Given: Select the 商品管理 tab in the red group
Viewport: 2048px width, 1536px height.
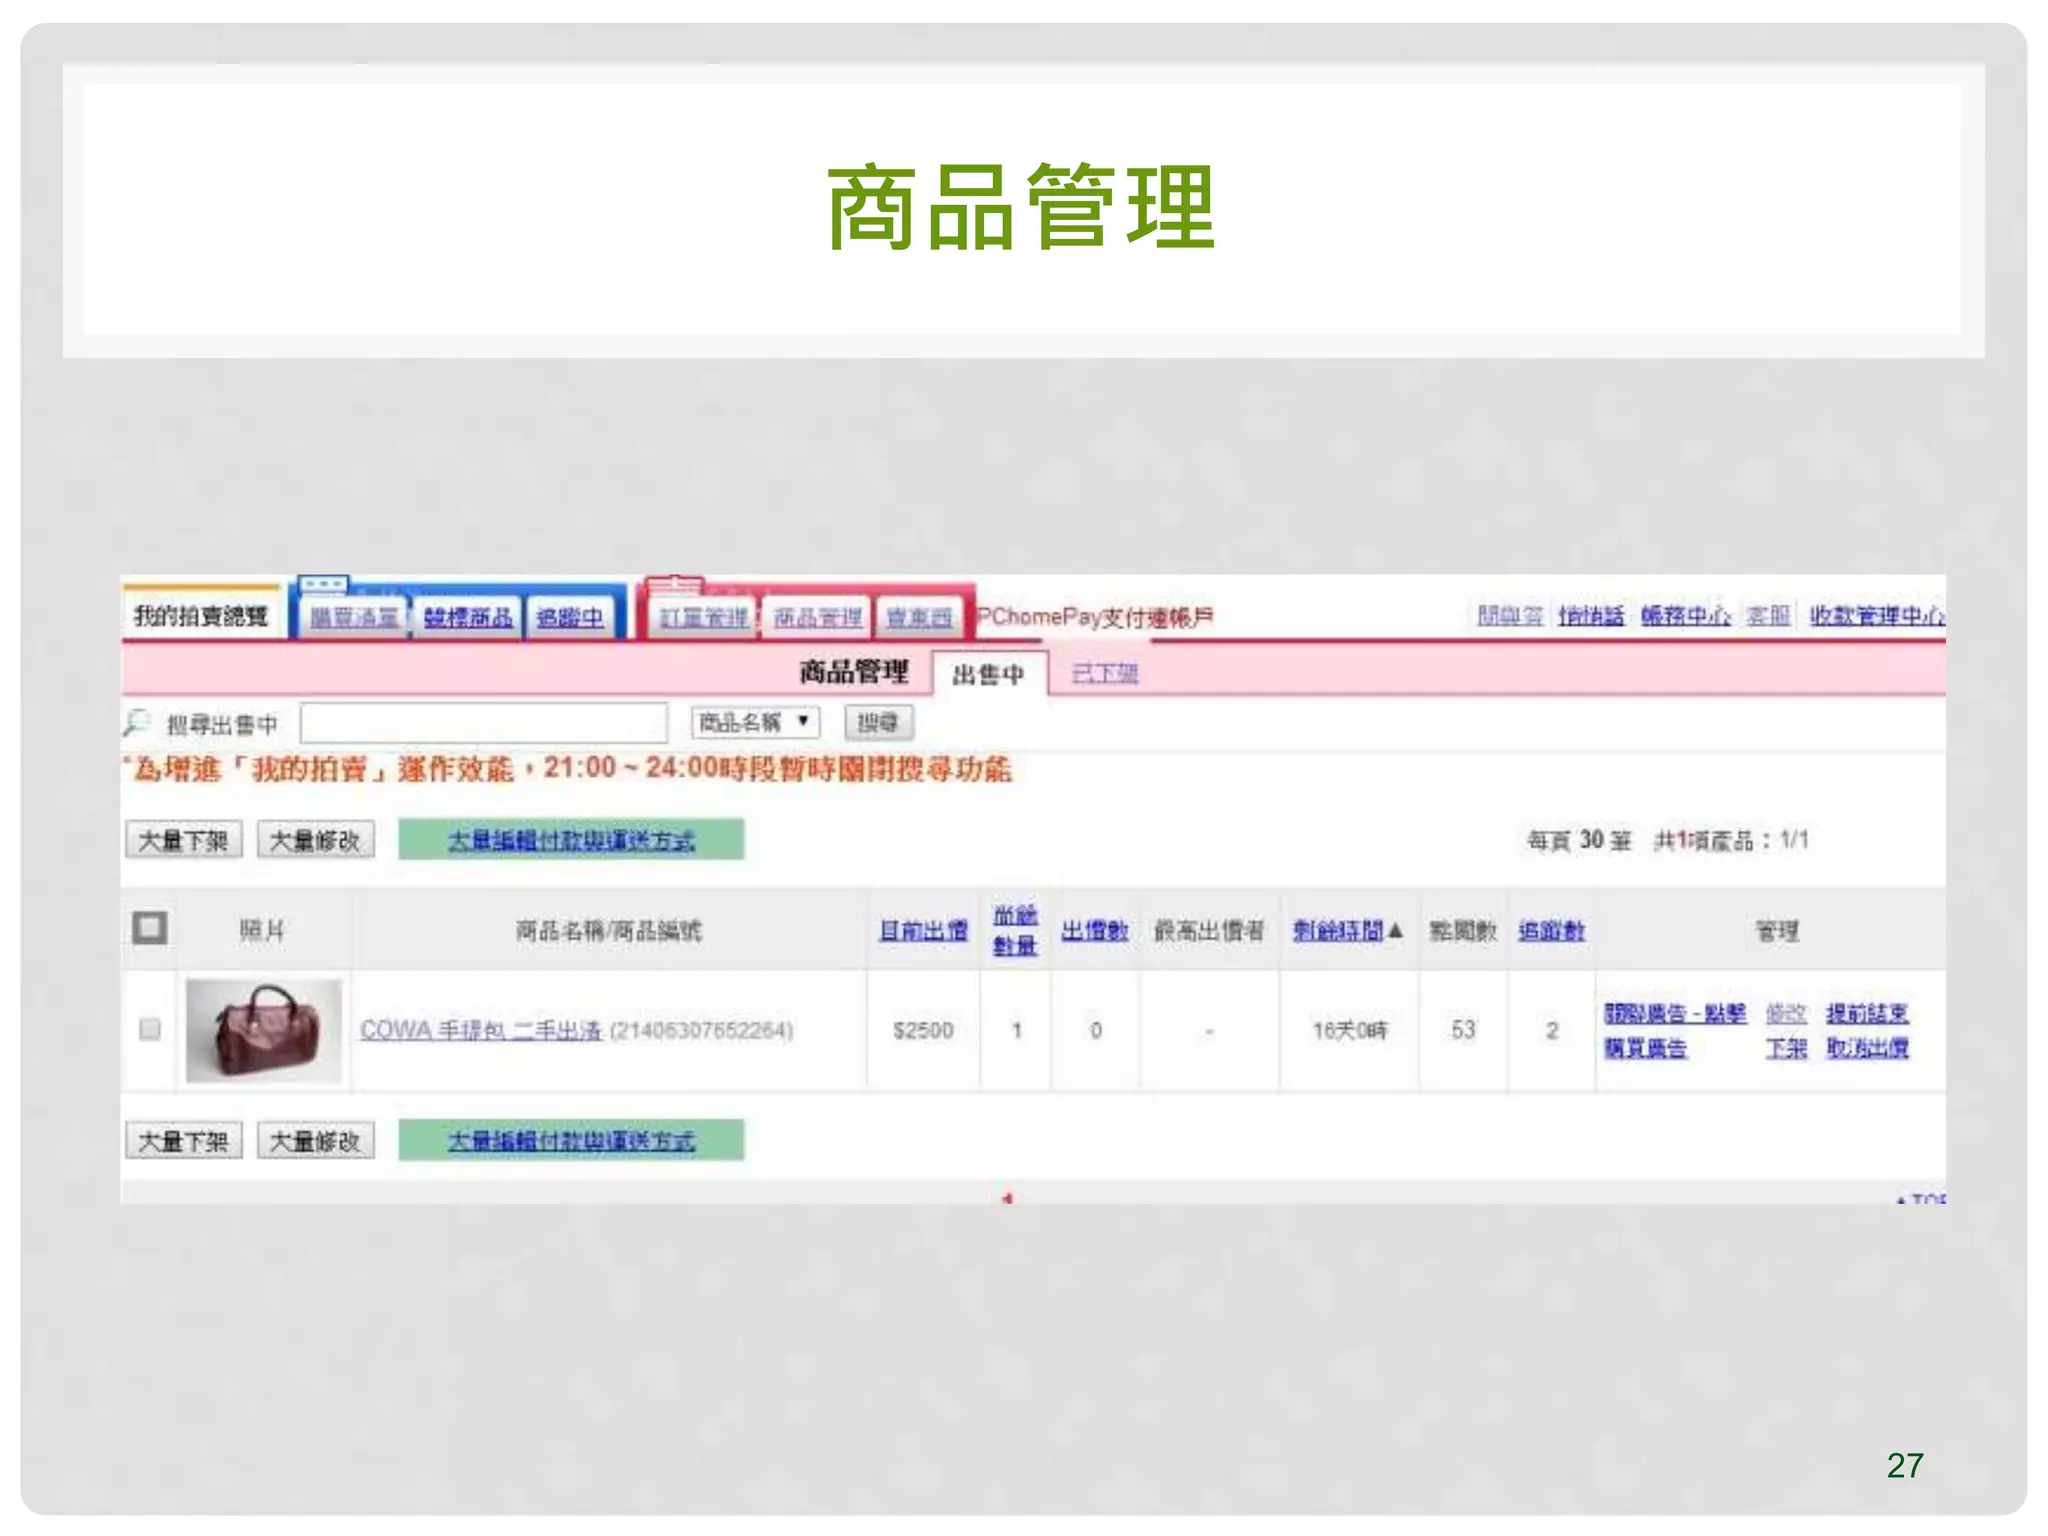Looking at the screenshot, I should [818, 618].
